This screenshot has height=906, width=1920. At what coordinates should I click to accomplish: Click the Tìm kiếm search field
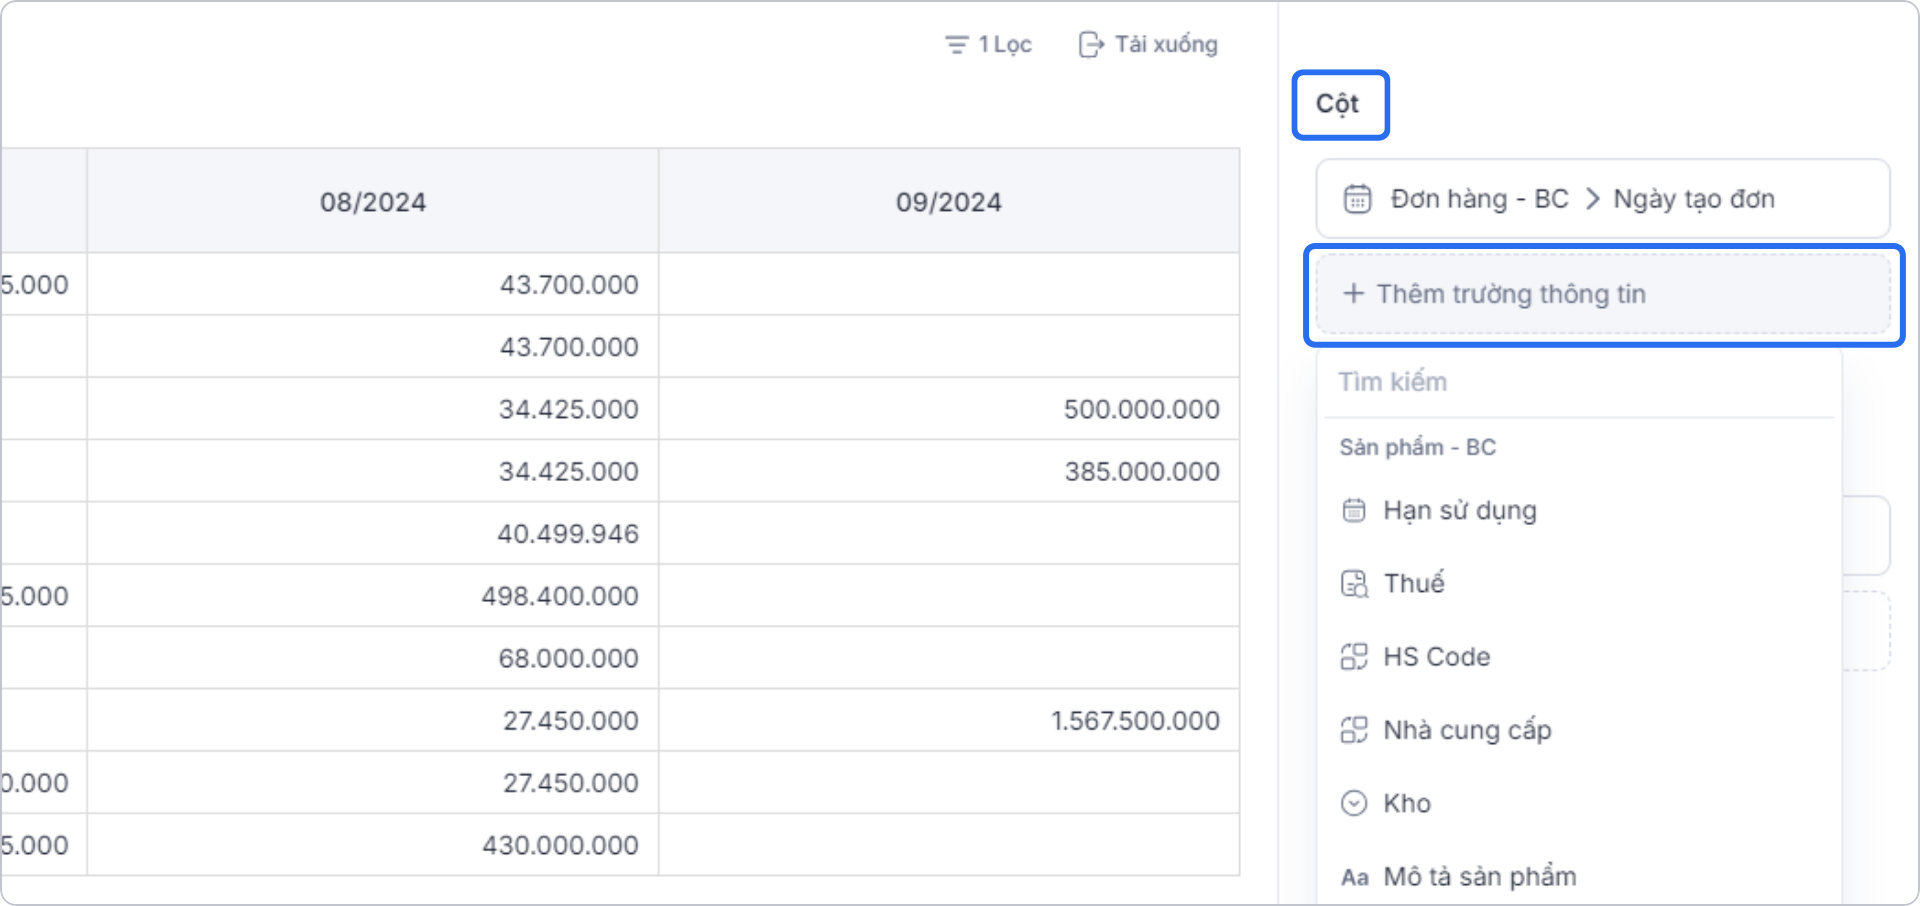click(x=1580, y=382)
